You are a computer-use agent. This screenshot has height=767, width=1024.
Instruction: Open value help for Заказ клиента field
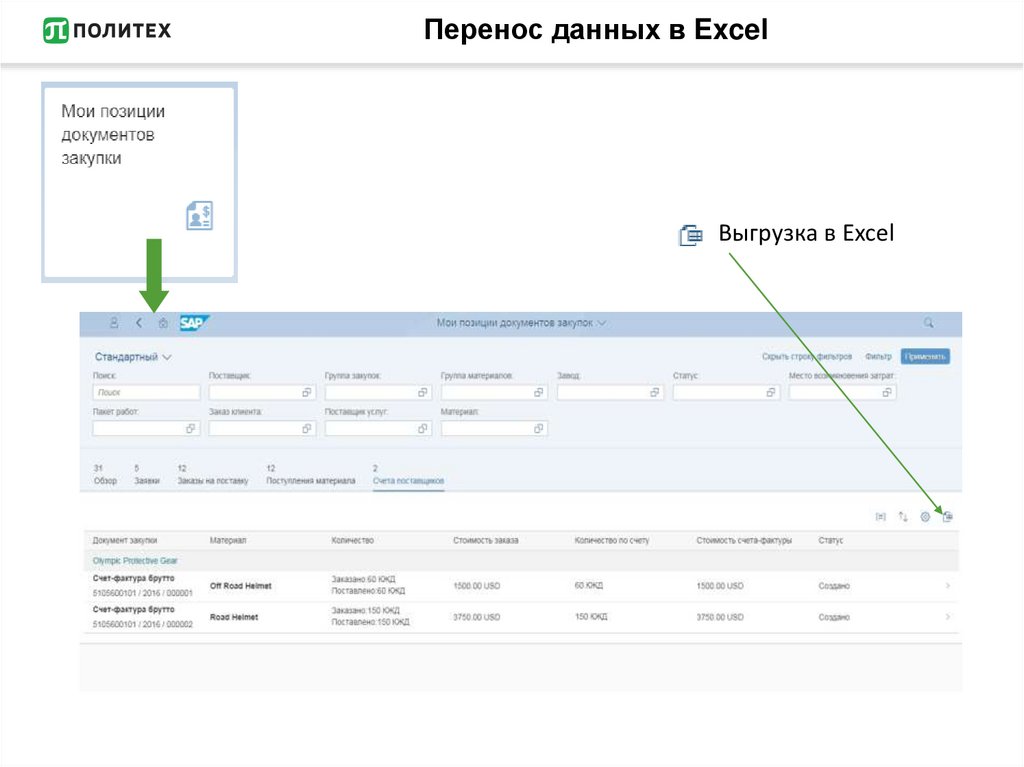tap(306, 429)
